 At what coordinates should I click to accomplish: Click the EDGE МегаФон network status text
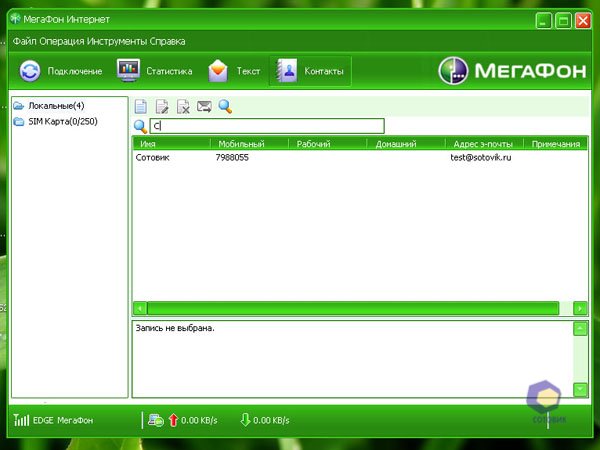63,420
